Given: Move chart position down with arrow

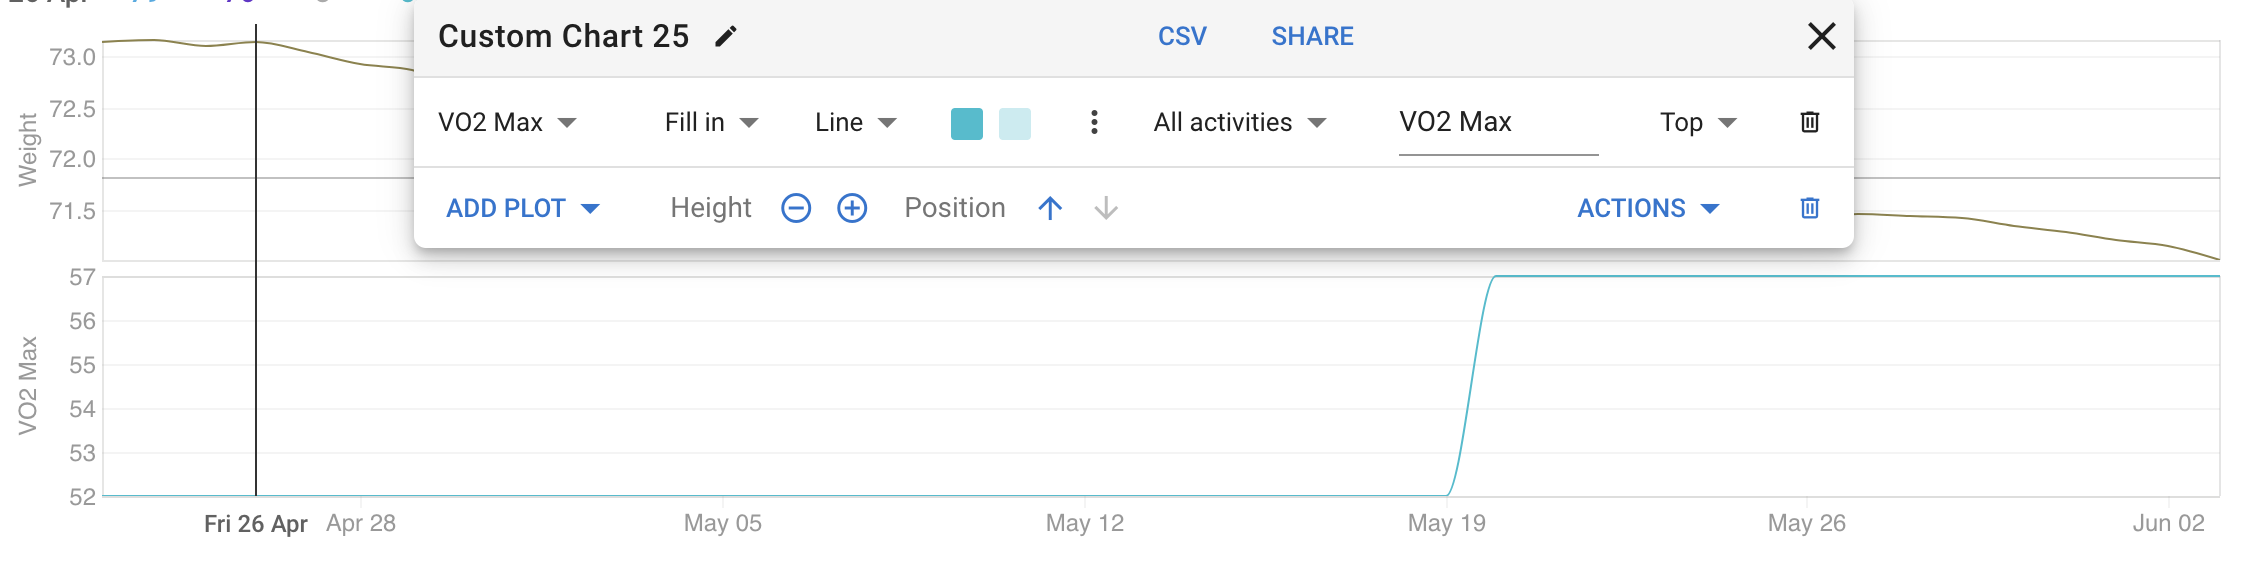Looking at the screenshot, I should 1106,208.
